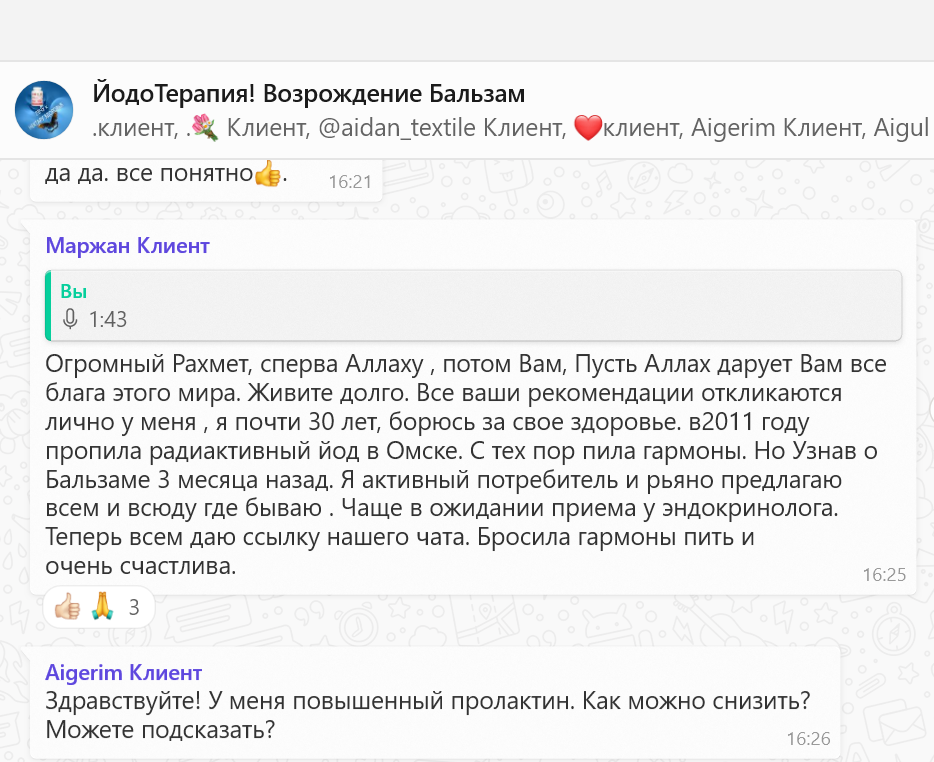Click the 16:25 message timestamp
934x762 pixels.
[883, 574]
